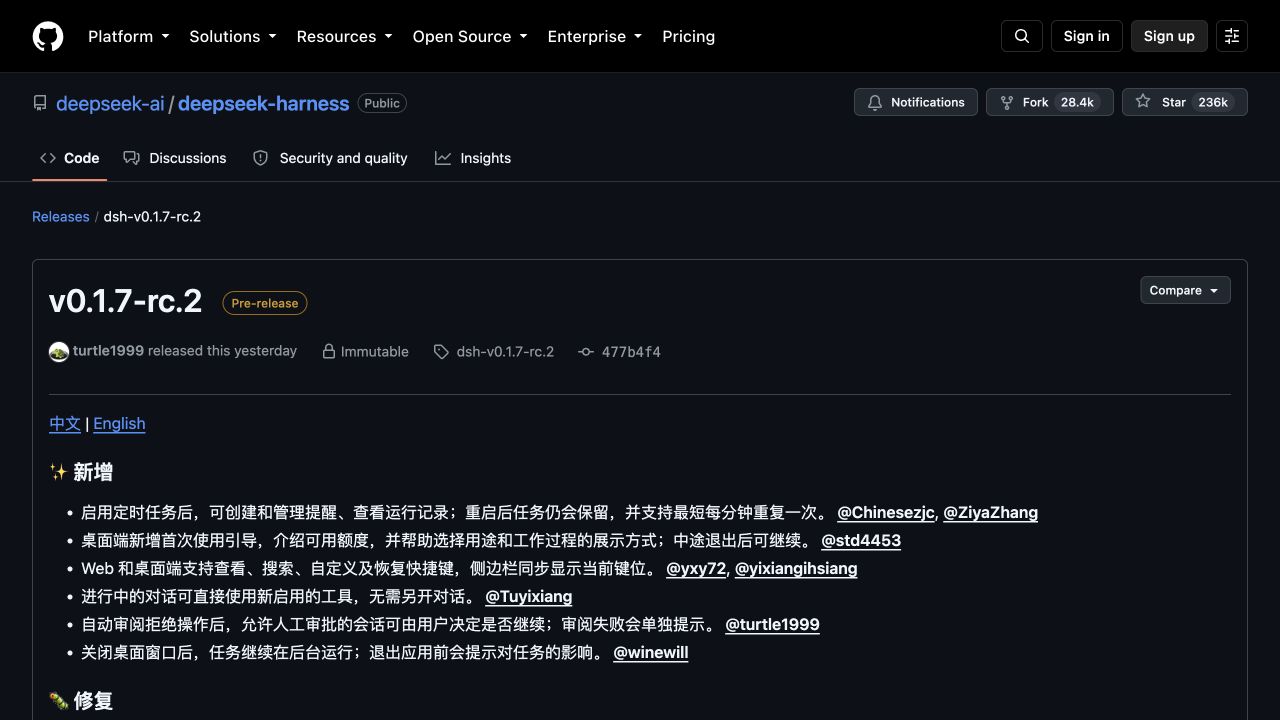1280x720 pixels.
Task: Open the @ZiyaZhang profile mention
Action: tap(990, 512)
